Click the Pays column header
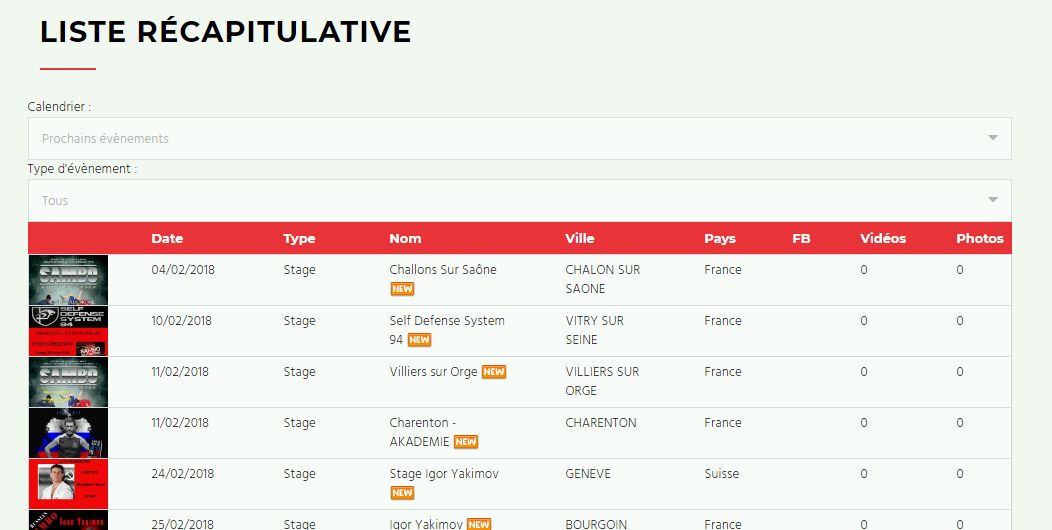1052x530 pixels. (719, 238)
